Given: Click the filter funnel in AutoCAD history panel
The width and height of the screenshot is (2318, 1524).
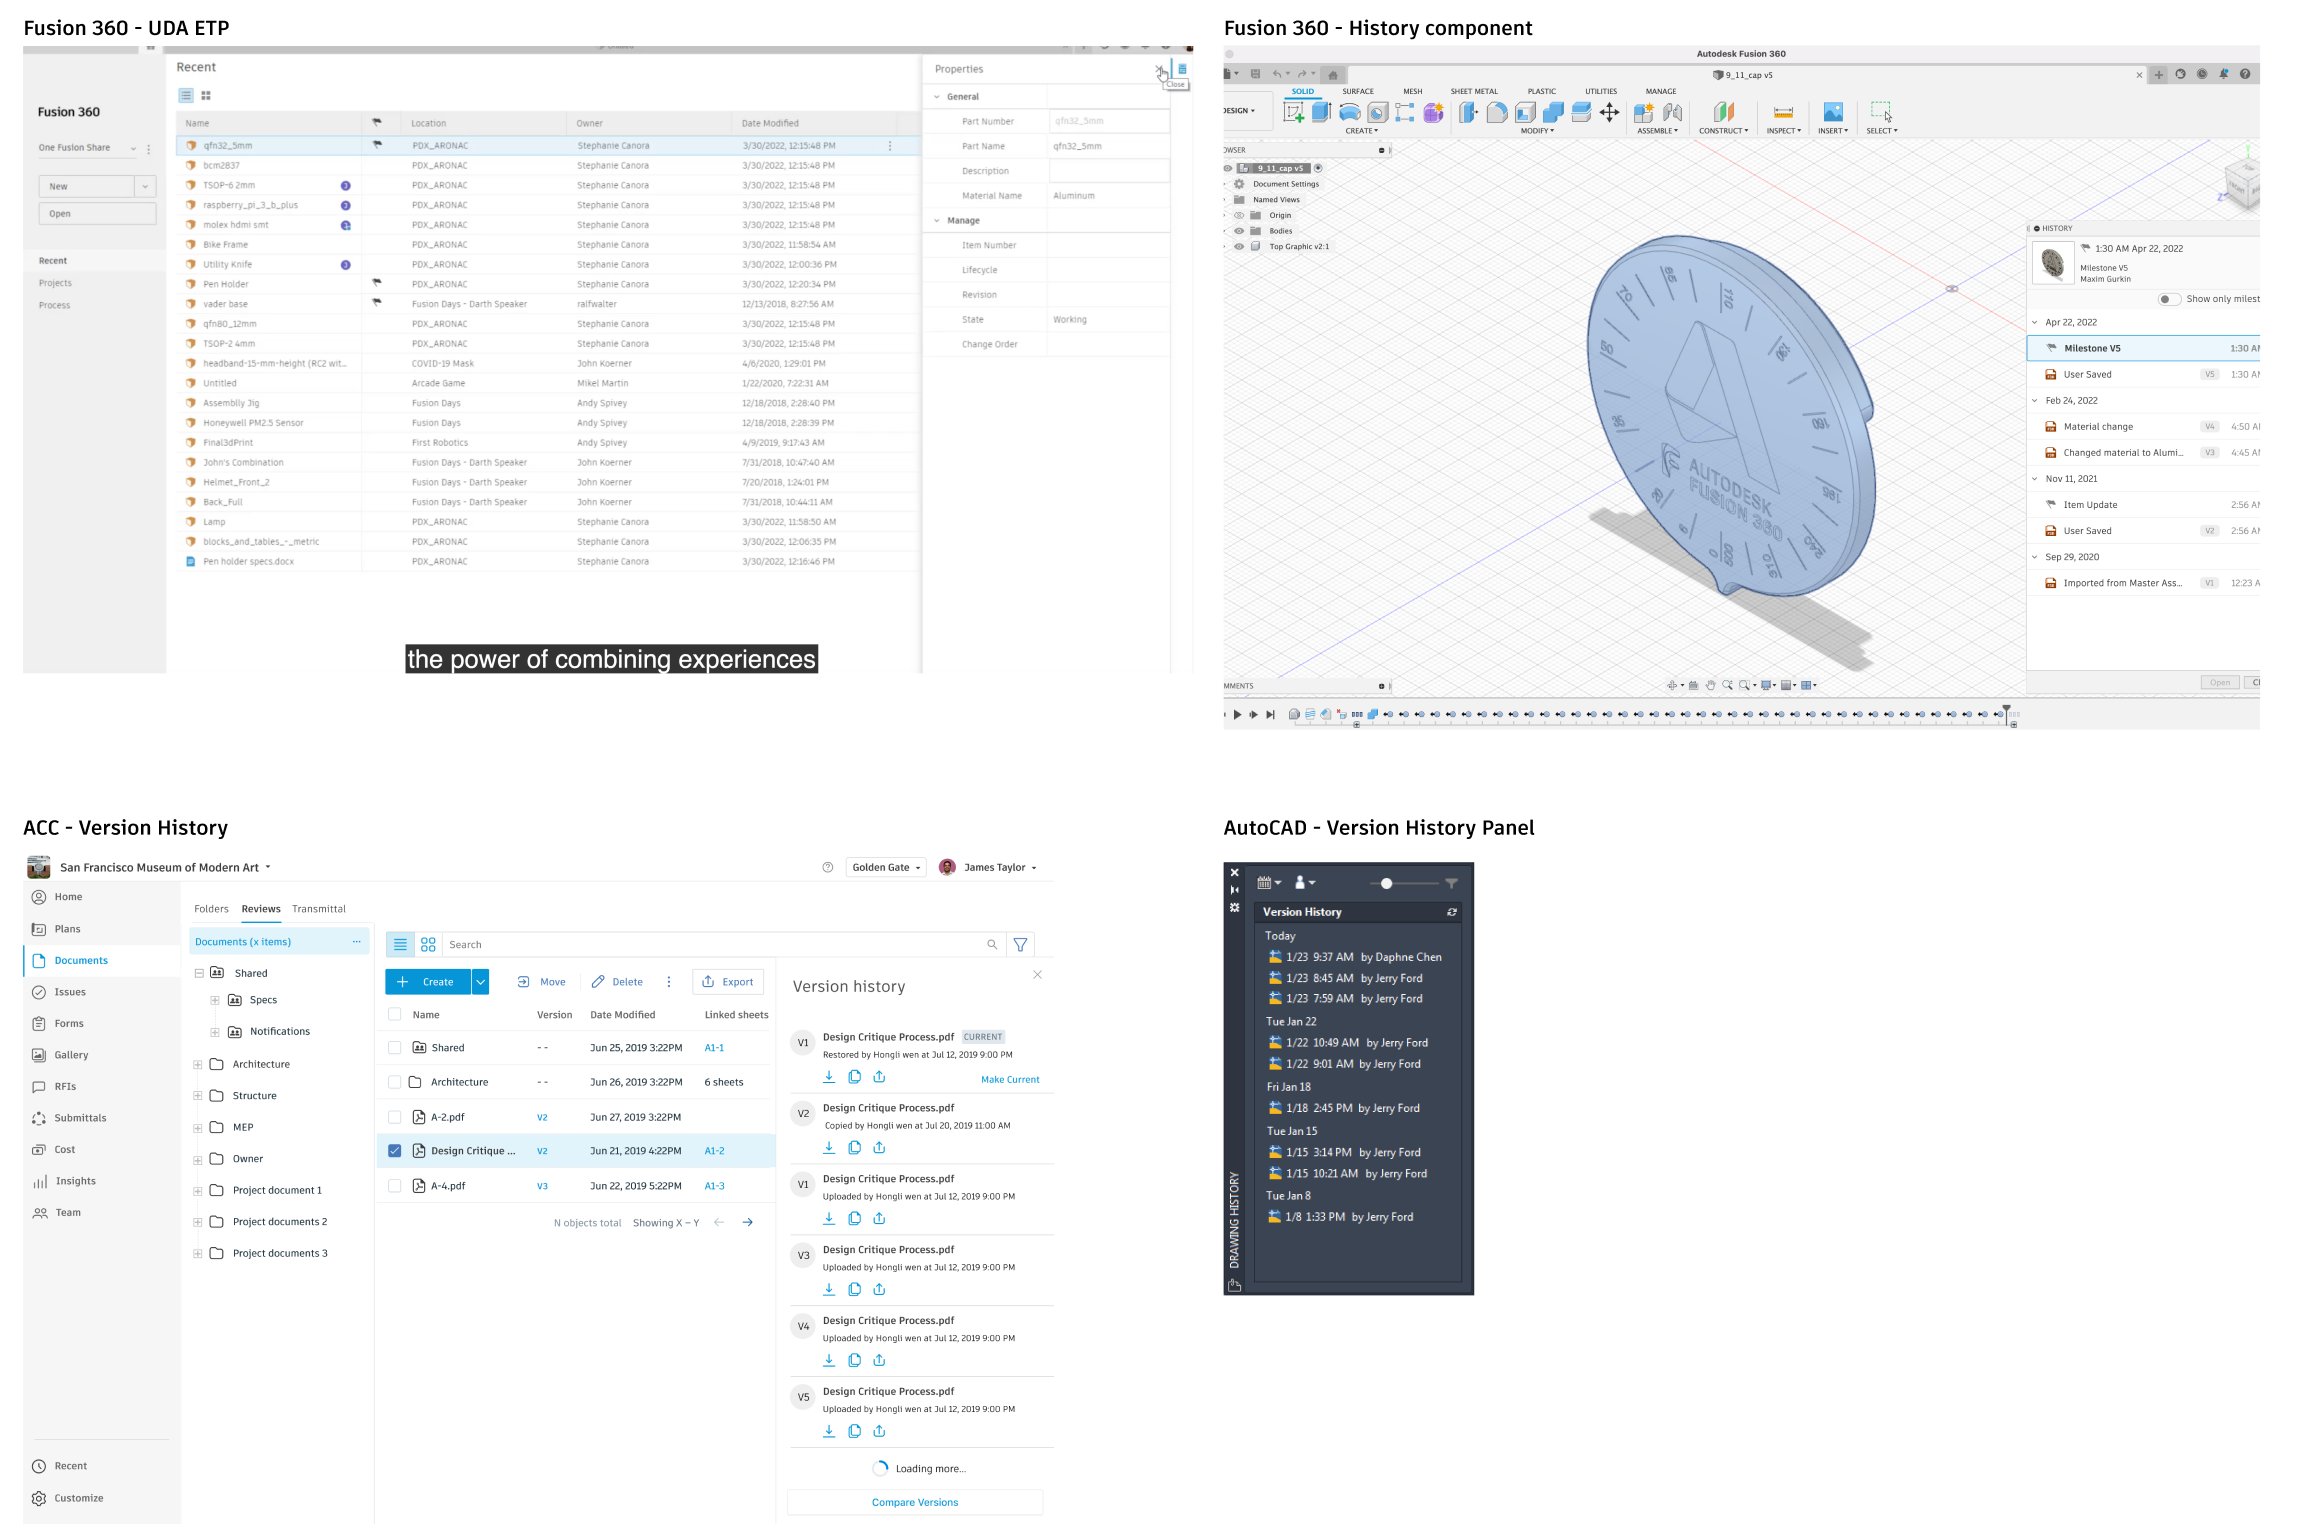Looking at the screenshot, I should [1451, 883].
